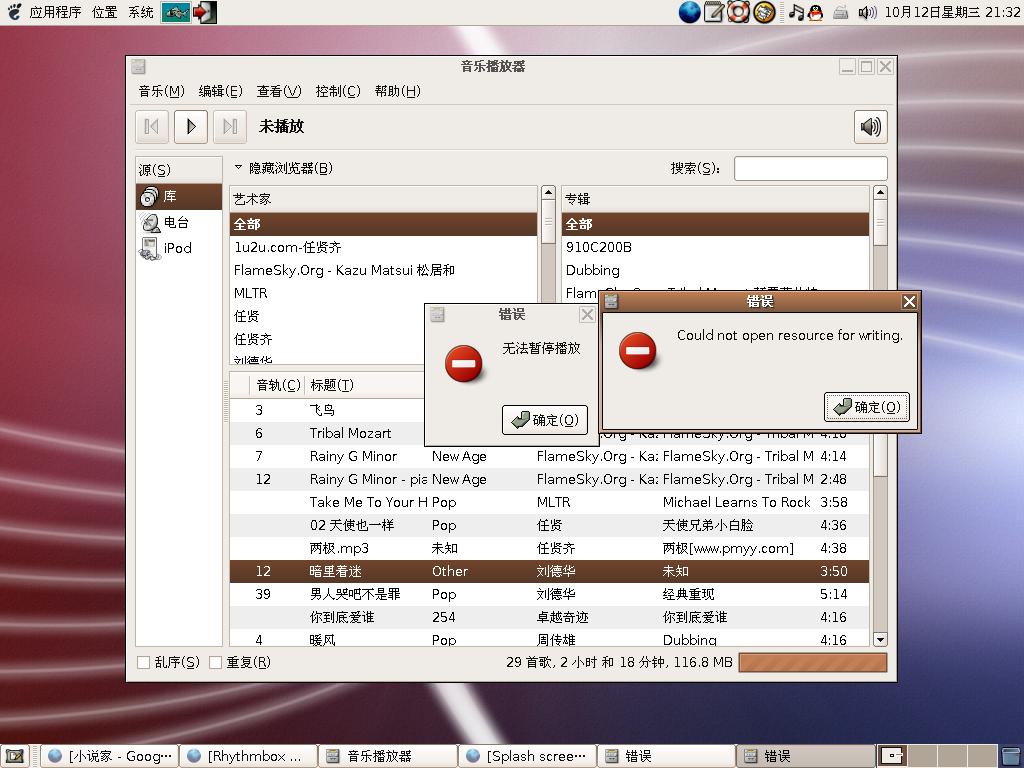Viewport: 1024px width, 768px height.
Task: Select 全部 in album list
Action: pyautogui.click(x=715, y=224)
